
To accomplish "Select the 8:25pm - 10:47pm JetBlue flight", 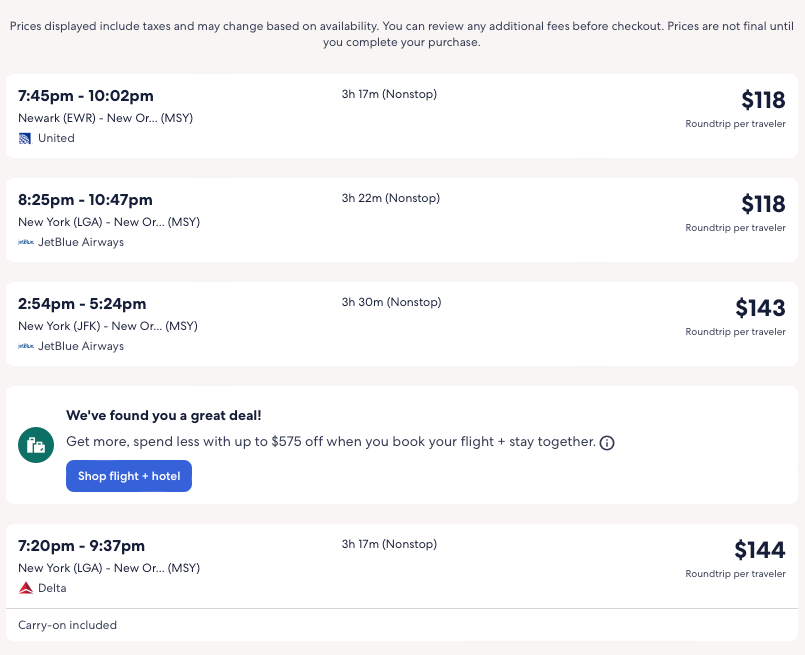I will pos(86,200).
